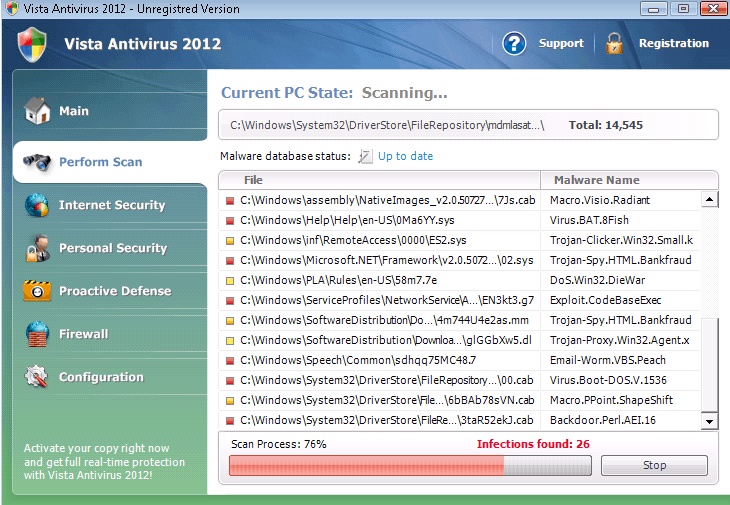Click yellow marker for 6bBAb78sVN.cab row
Screen dimensions: 730x505
click(x=230, y=401)
